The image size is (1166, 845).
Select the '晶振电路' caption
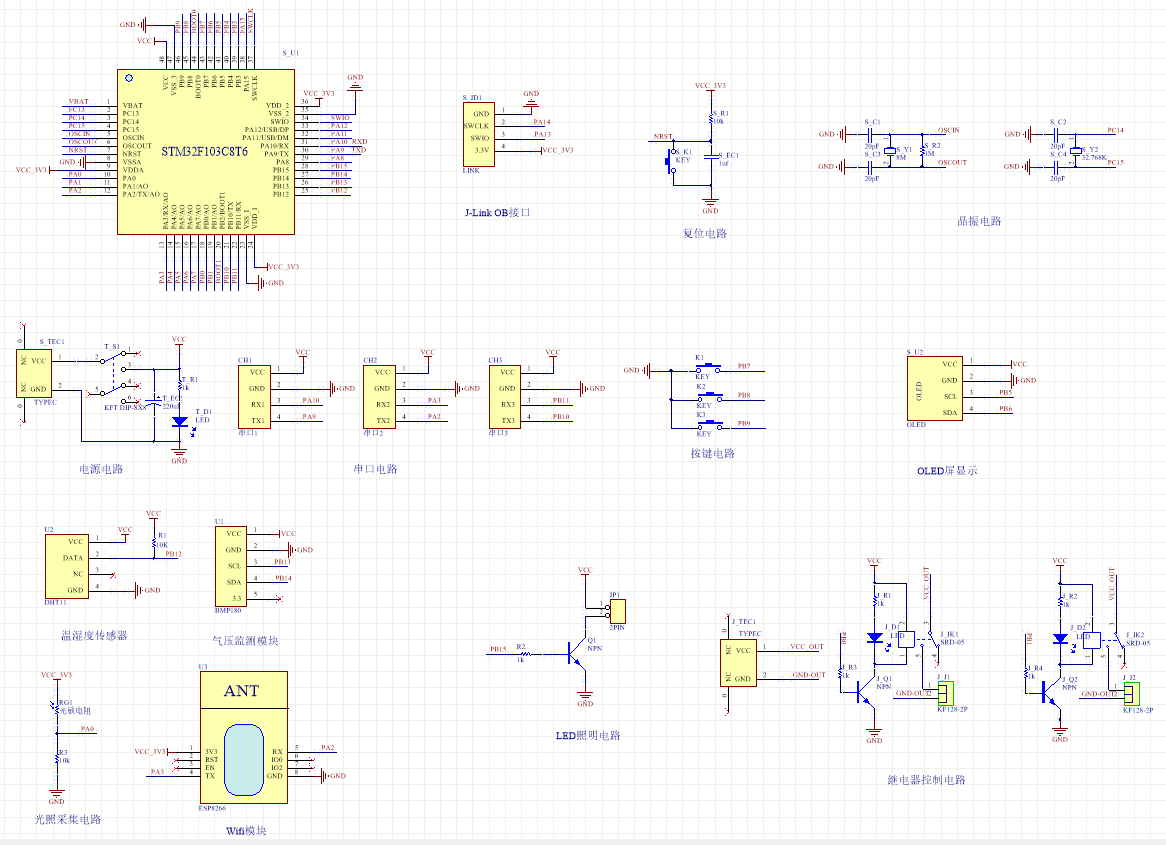pos(979,221)
